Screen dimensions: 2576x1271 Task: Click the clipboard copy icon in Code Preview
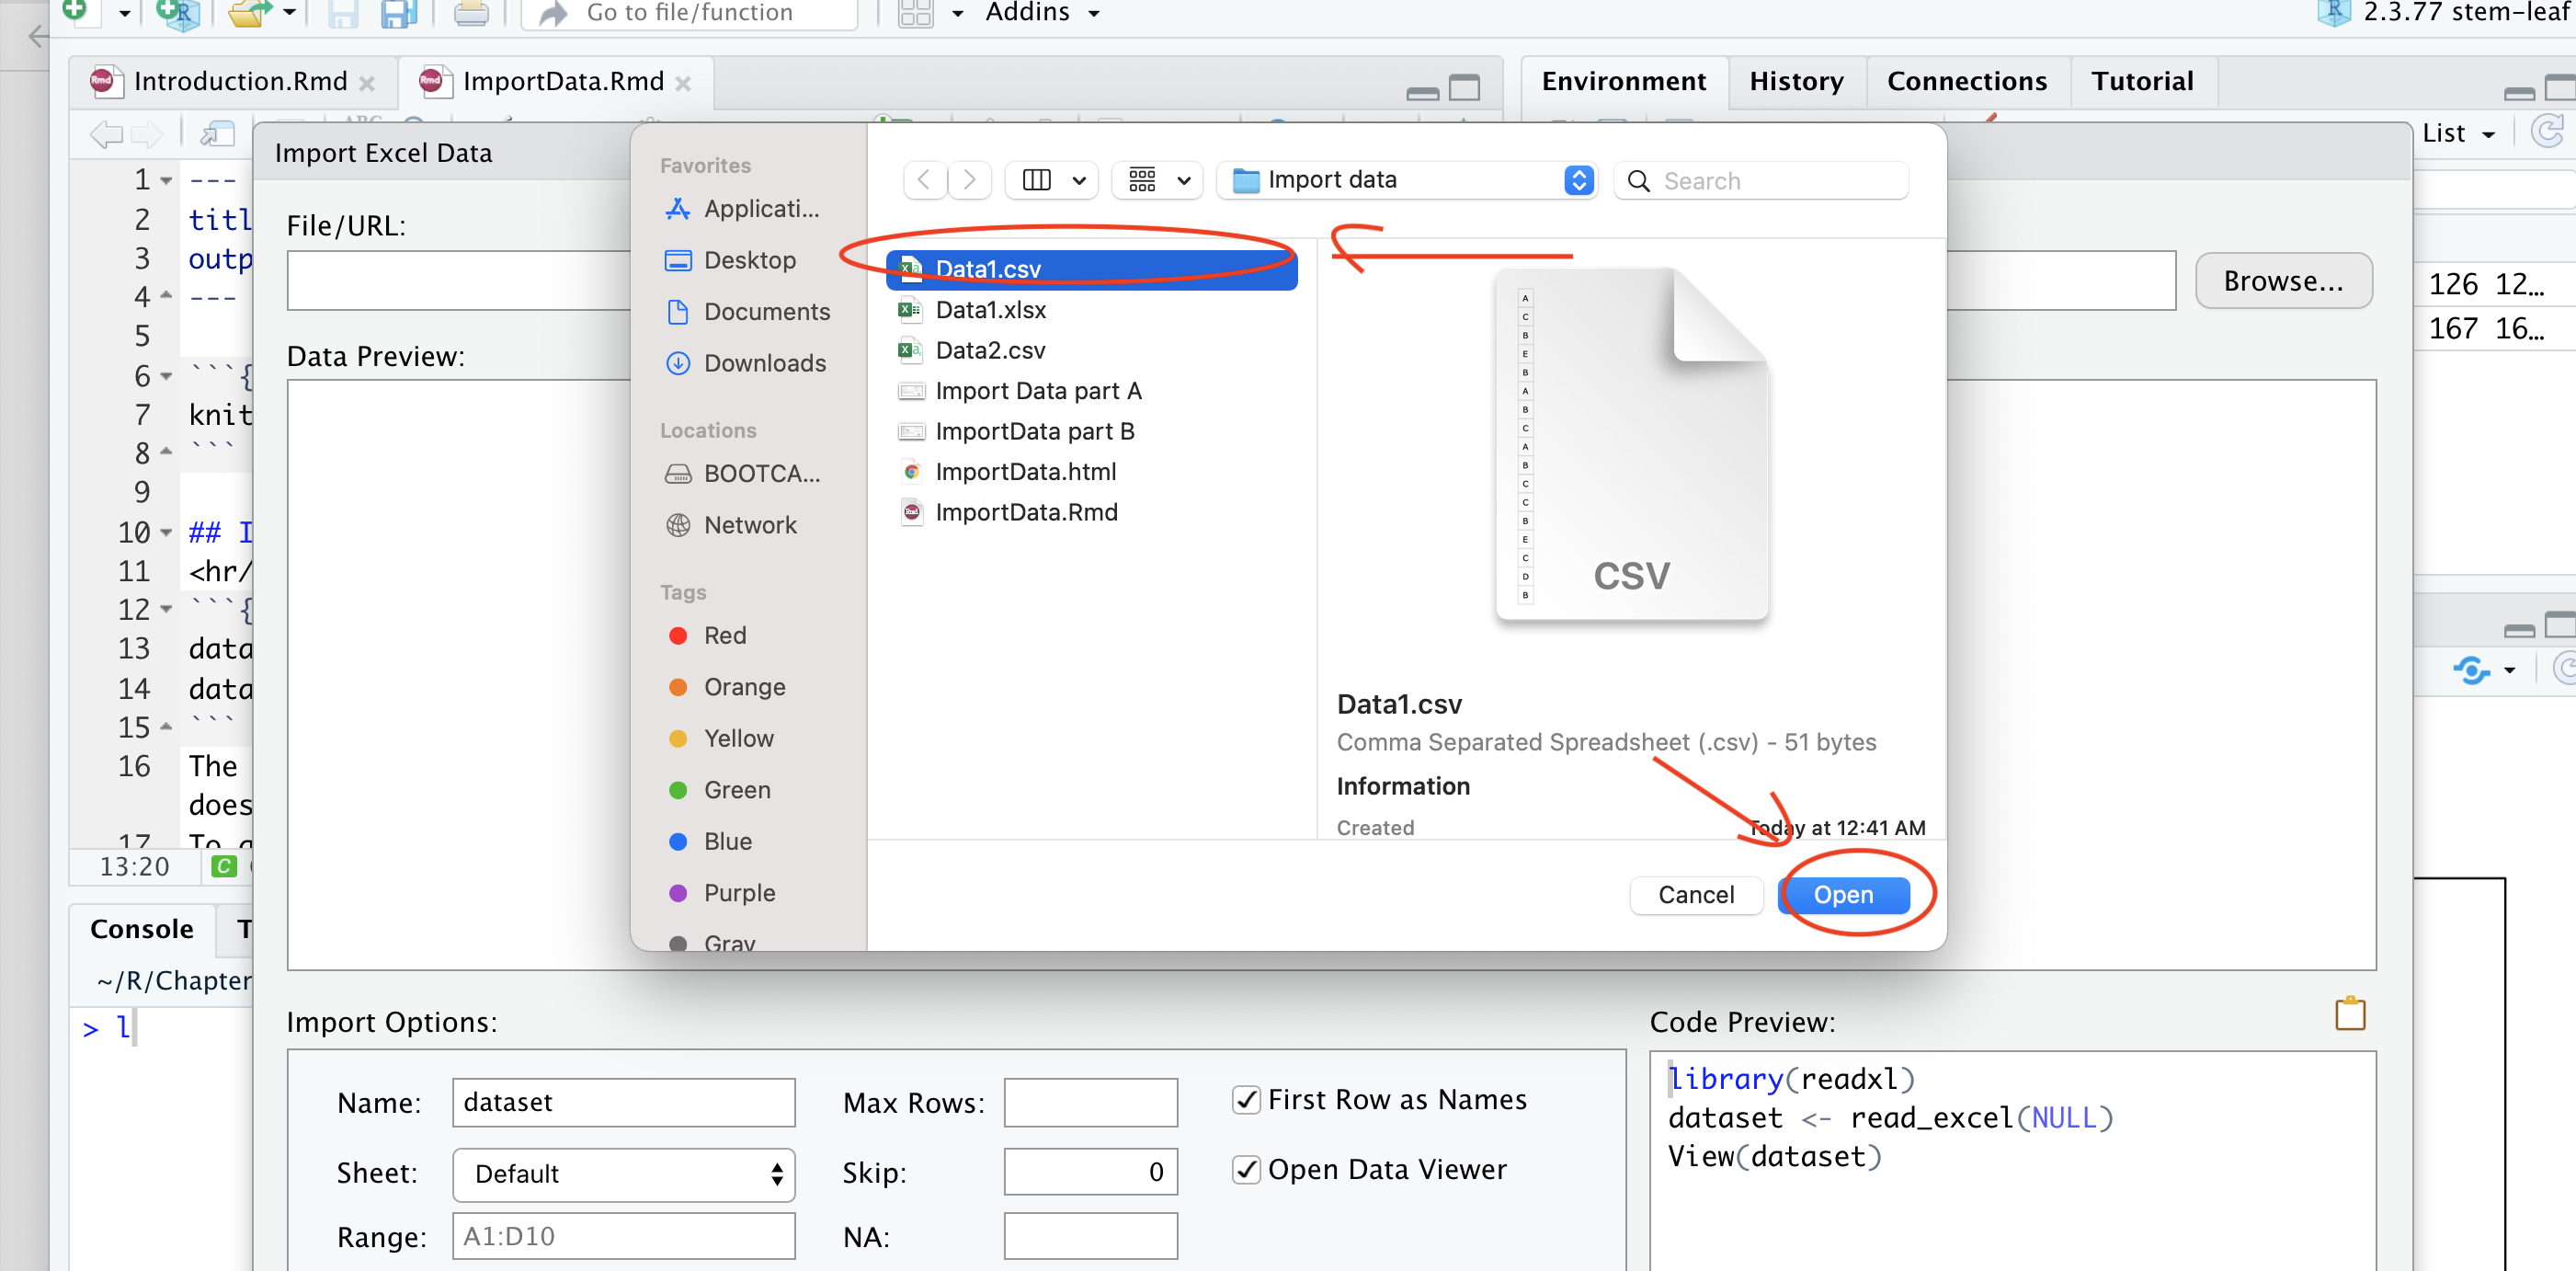pyautogui.click(x=2349, y=1014)
